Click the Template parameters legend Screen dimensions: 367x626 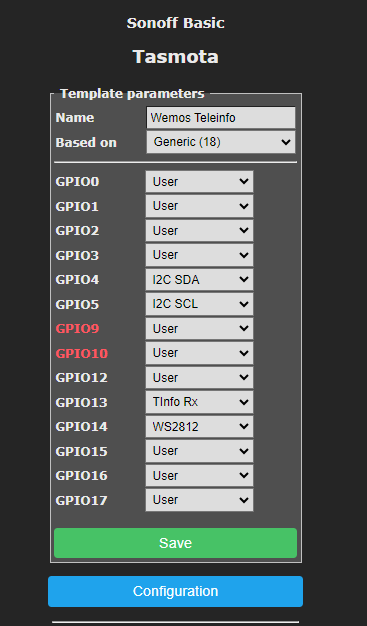point(132,94)
